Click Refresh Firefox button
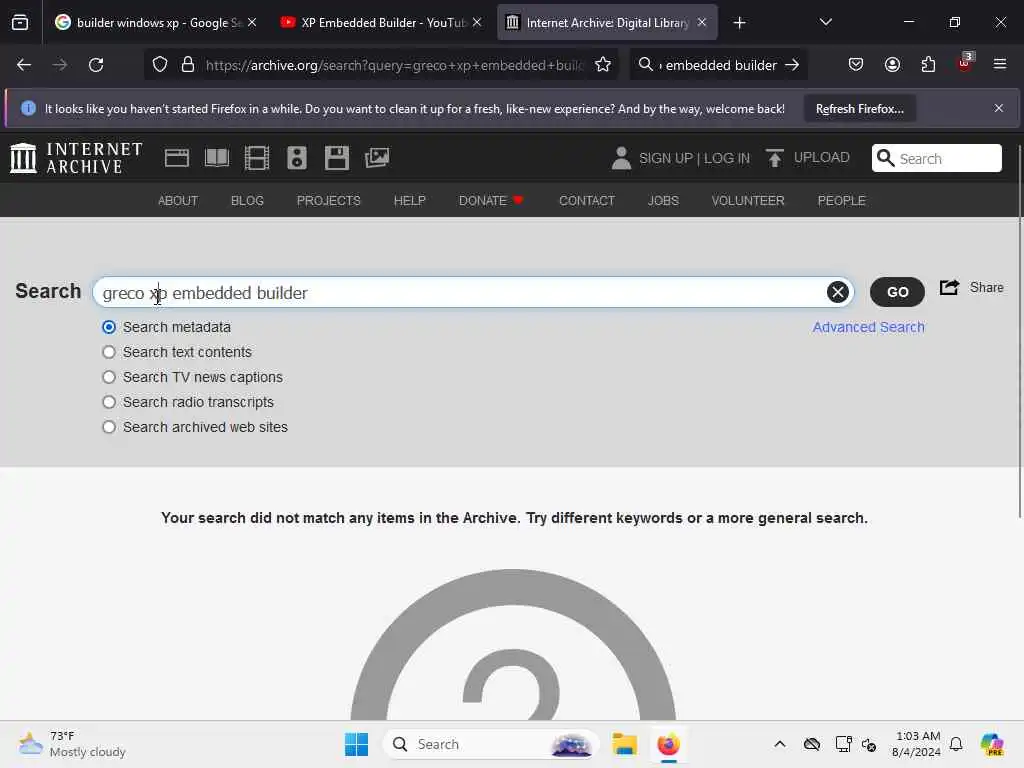 pyautogui.click(x=859, y=108)
